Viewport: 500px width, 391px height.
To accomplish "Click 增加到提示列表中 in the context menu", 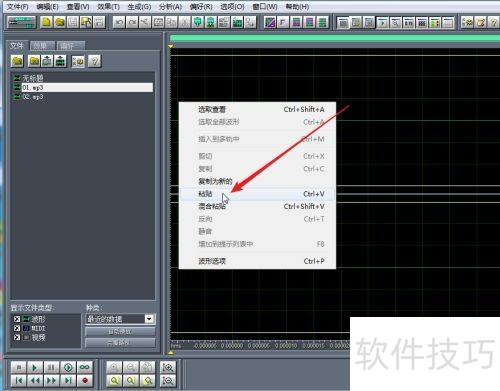I will (x=257, y=244).
